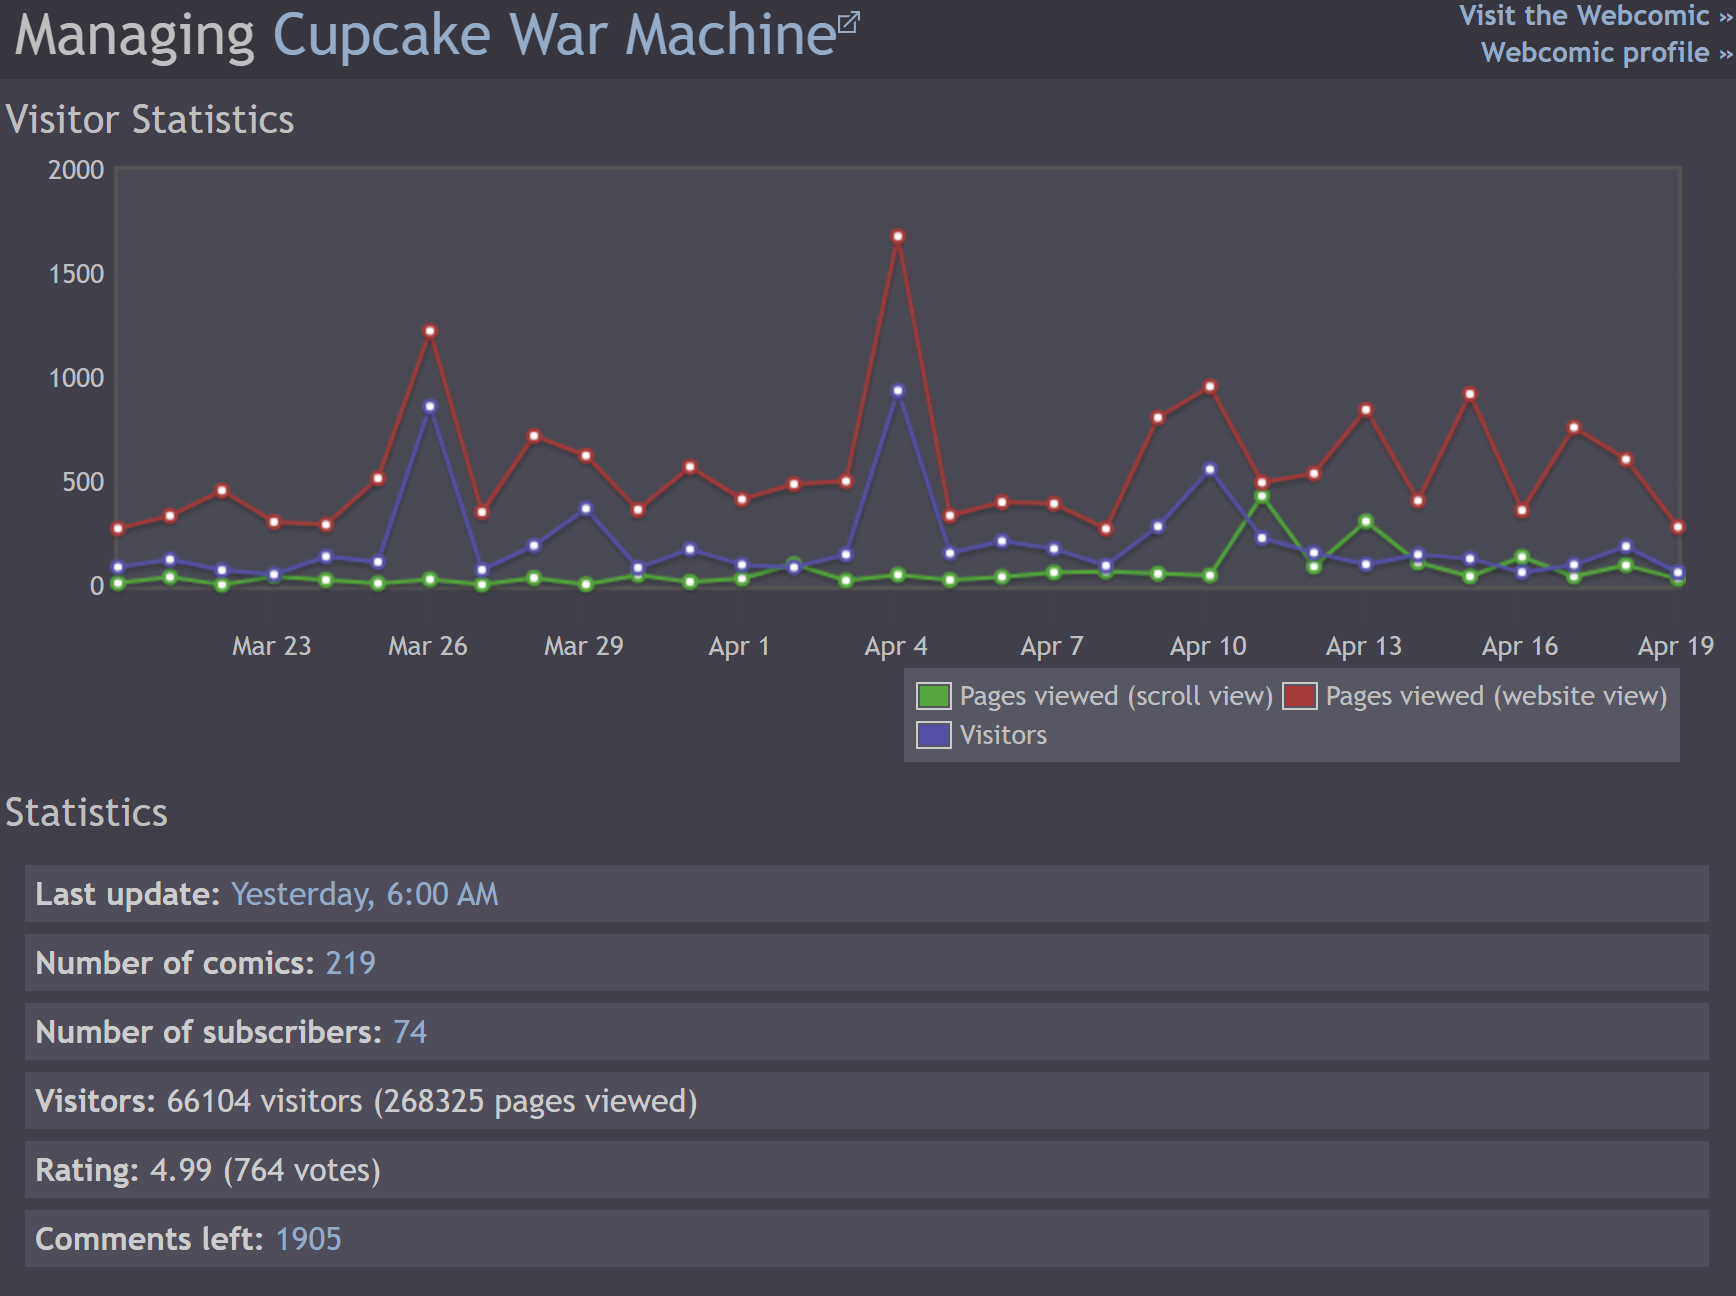The height and width of the screenshot is (1296, 1736).
Task: Select the red peak data point on Mar 26
Action: click(430, 331)
